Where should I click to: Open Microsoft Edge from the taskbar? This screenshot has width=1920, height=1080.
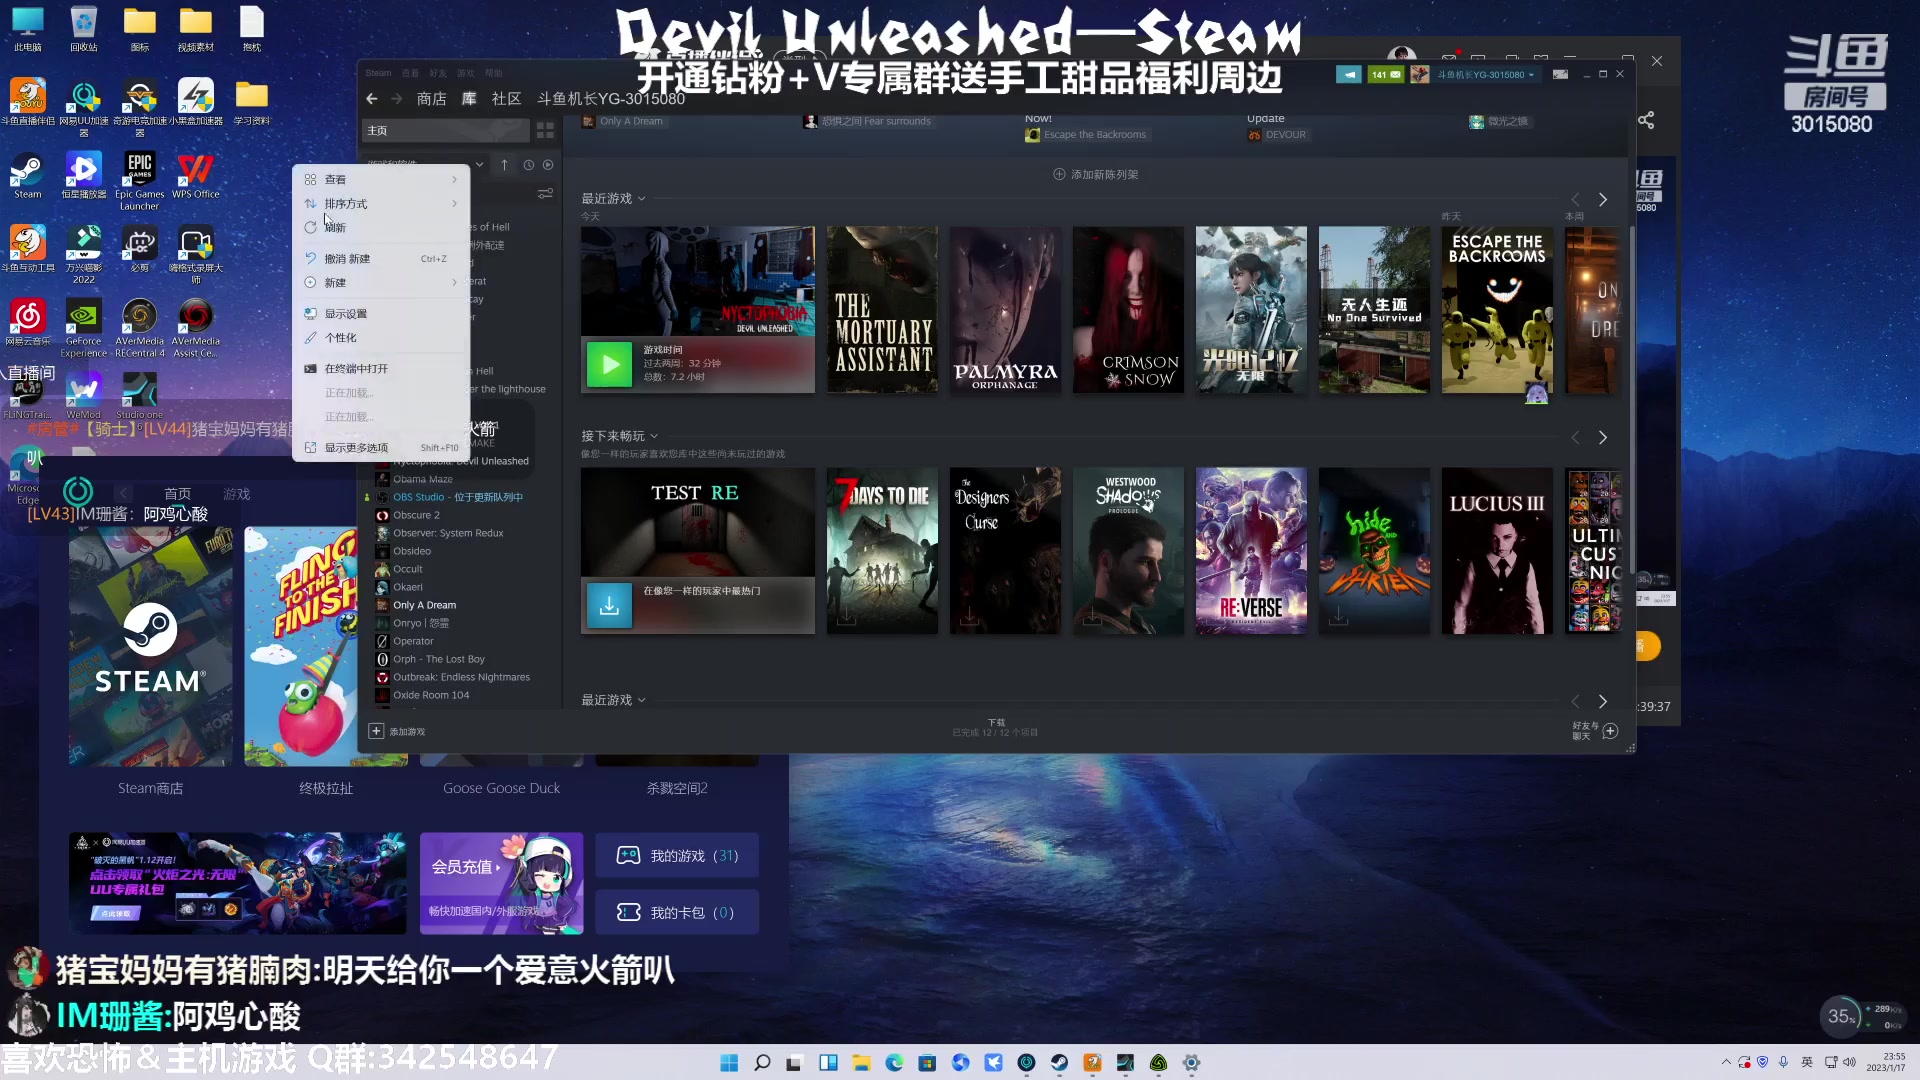coord(894,1062)
